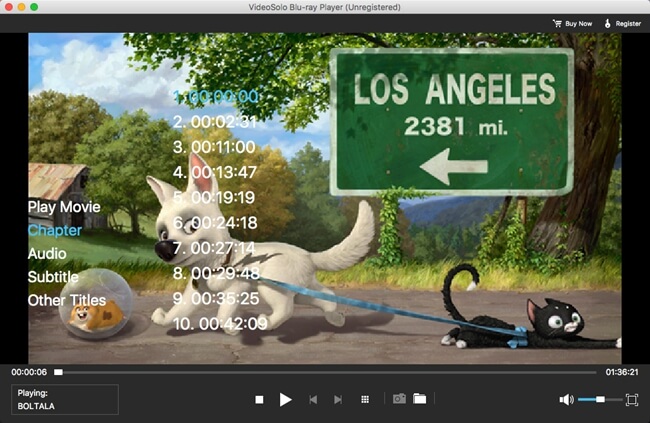Jump to chapter 6 at 00:24:18

215,223
